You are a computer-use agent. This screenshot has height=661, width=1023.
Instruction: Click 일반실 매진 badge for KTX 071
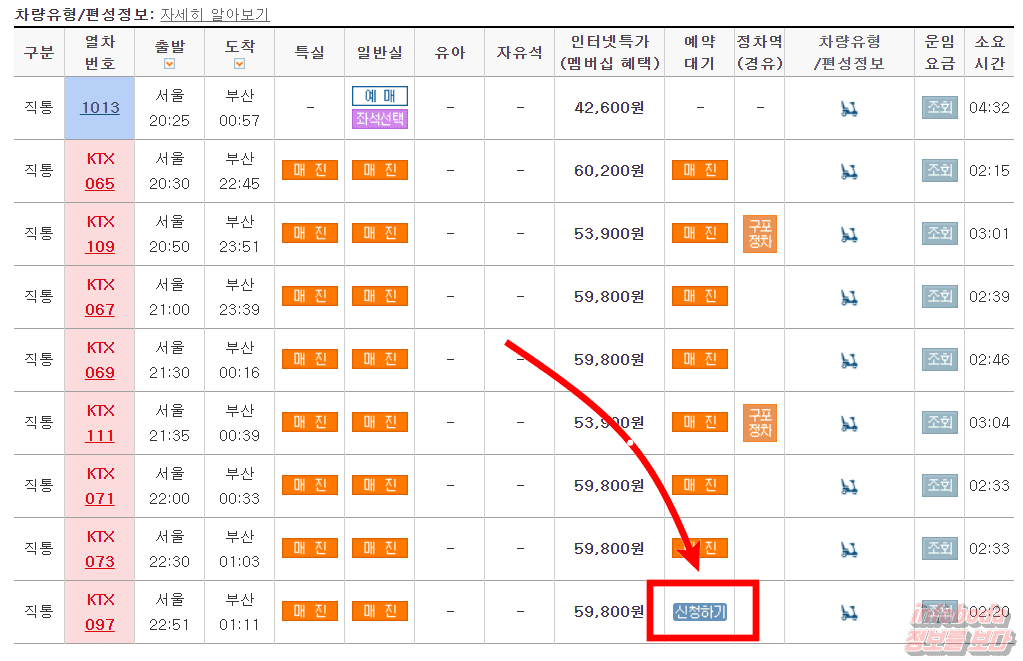pos(380,485)
